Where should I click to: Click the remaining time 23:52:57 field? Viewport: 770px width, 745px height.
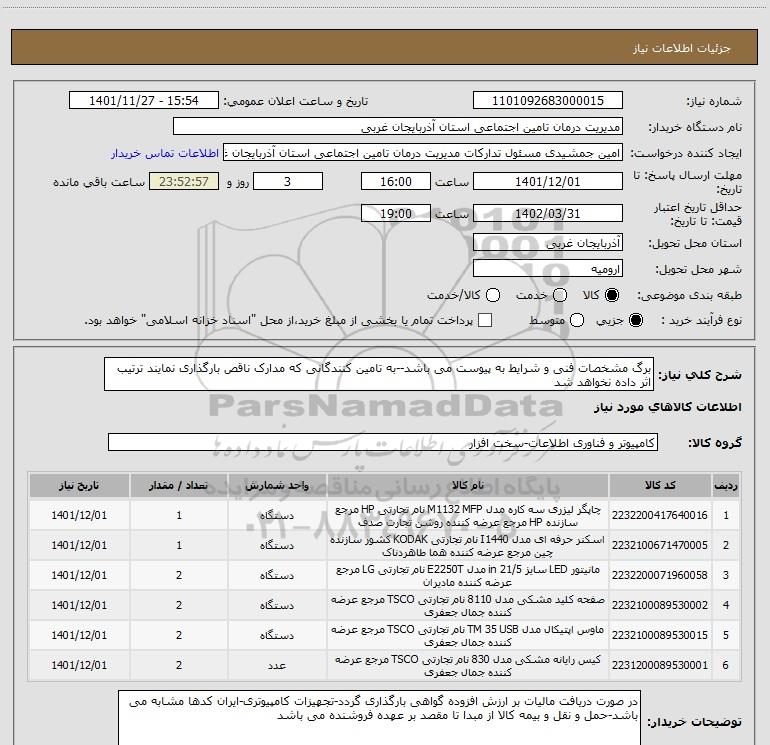point(184,182)
